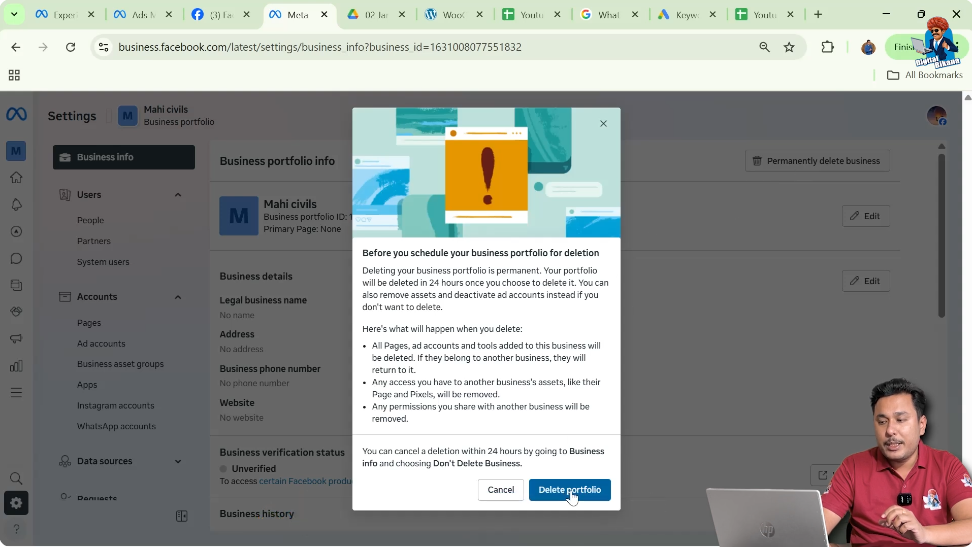972x548 pixels.
Task: Open the Inbox chat bubble icon
Action: coord(16,259)
